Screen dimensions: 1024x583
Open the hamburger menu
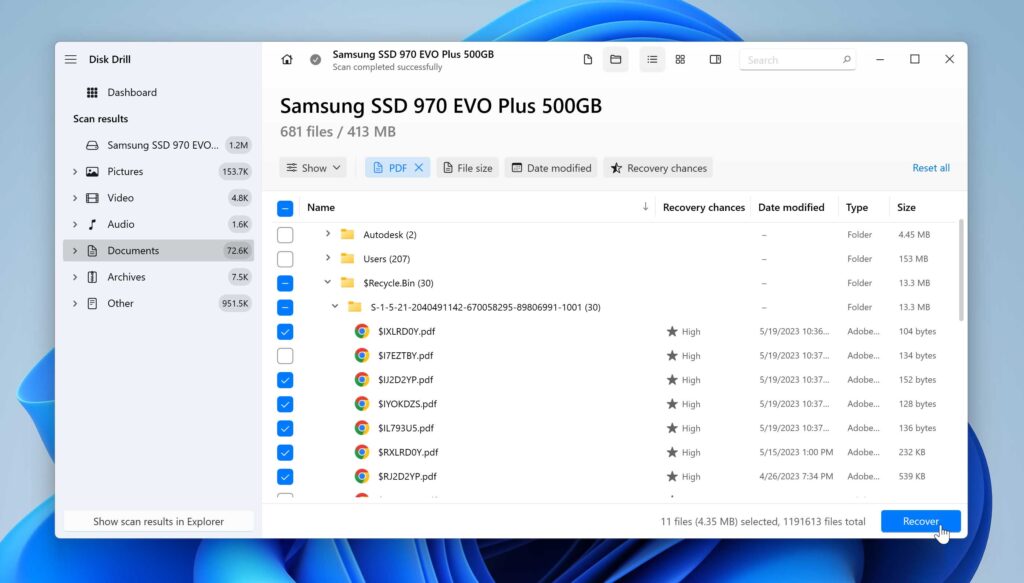click(70, 59)
